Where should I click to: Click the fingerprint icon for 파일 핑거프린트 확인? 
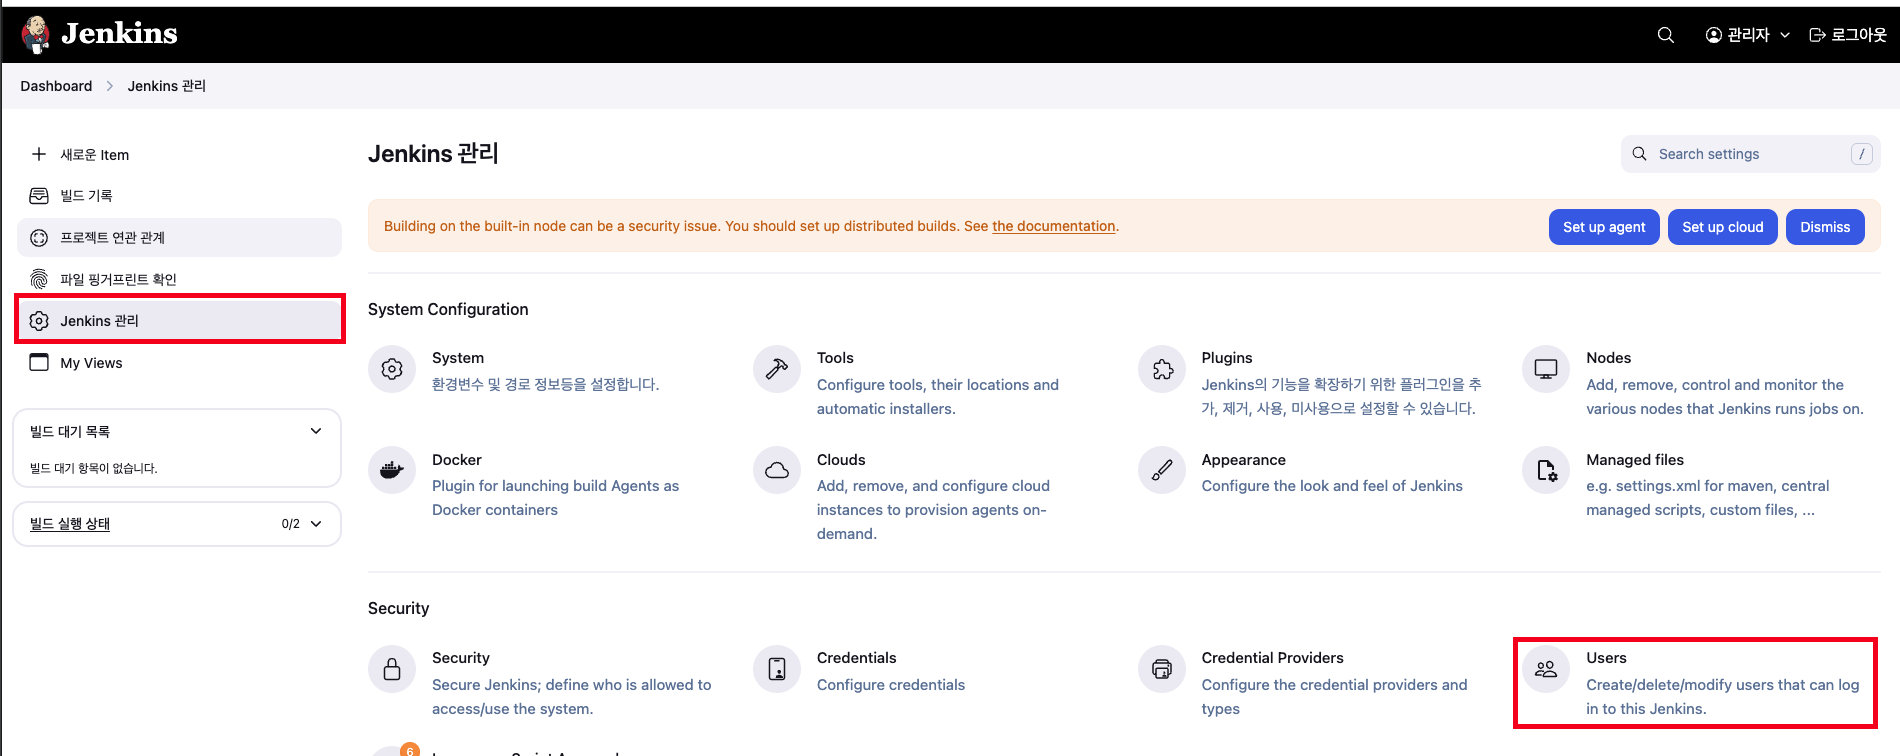tap(39, 279)
